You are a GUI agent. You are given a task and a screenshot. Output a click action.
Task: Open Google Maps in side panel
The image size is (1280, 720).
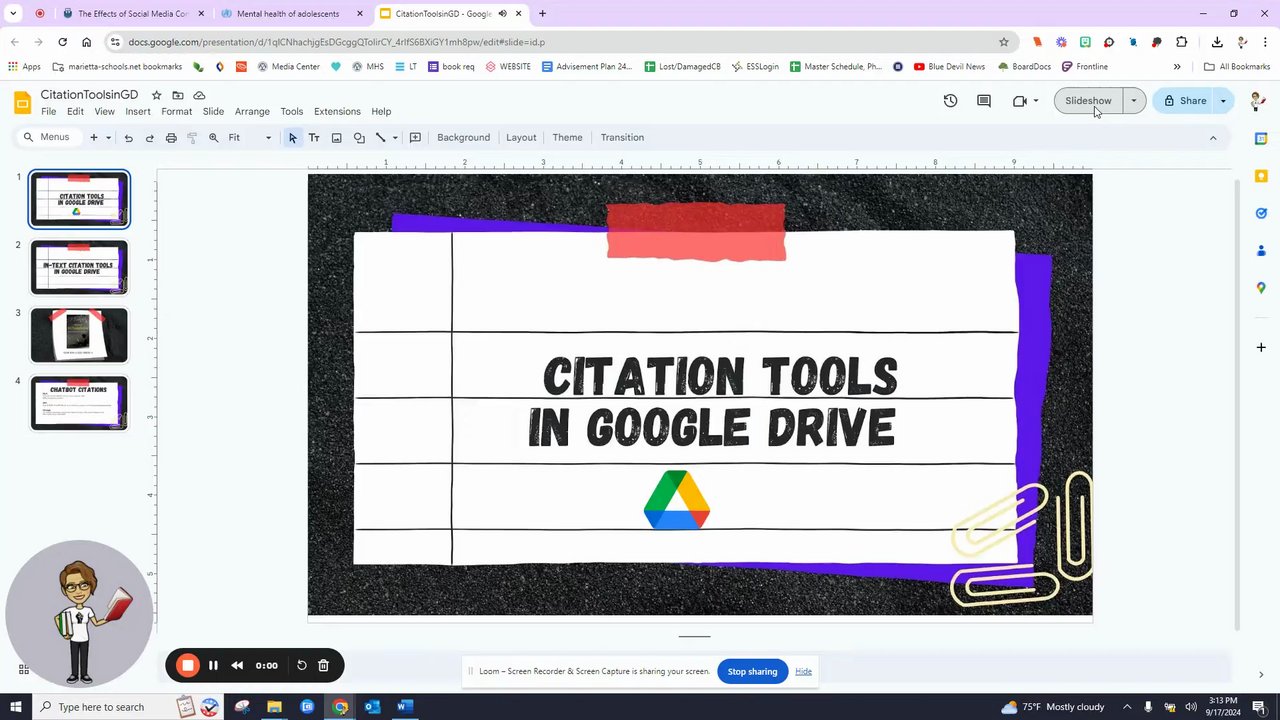point(1261,288)
